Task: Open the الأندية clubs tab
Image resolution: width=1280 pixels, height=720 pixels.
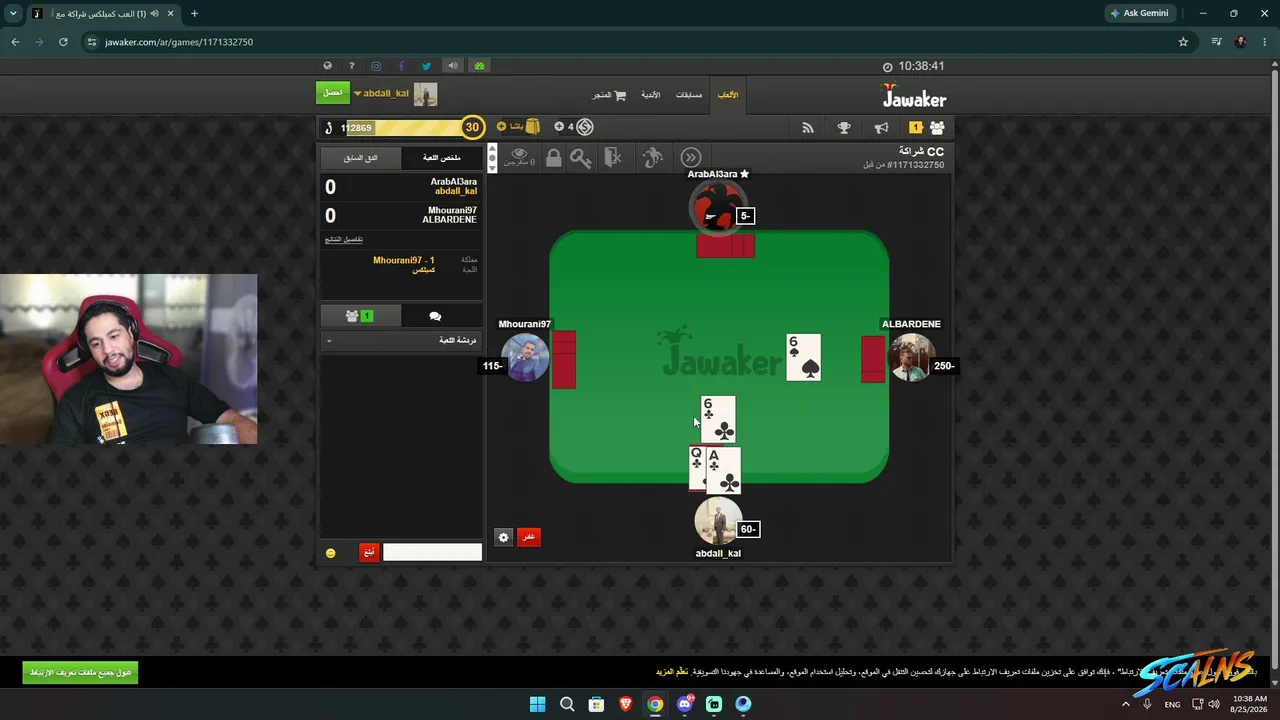Action: [651, 95]
